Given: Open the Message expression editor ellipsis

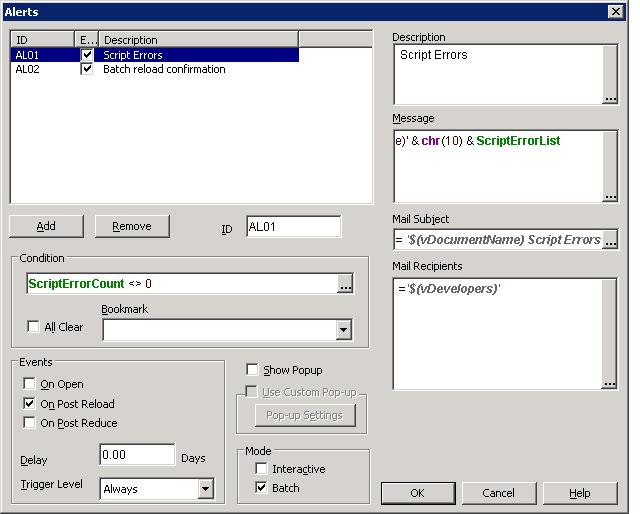Looking at the screenshot, I should pyautogui.click(x=610, y=197).
